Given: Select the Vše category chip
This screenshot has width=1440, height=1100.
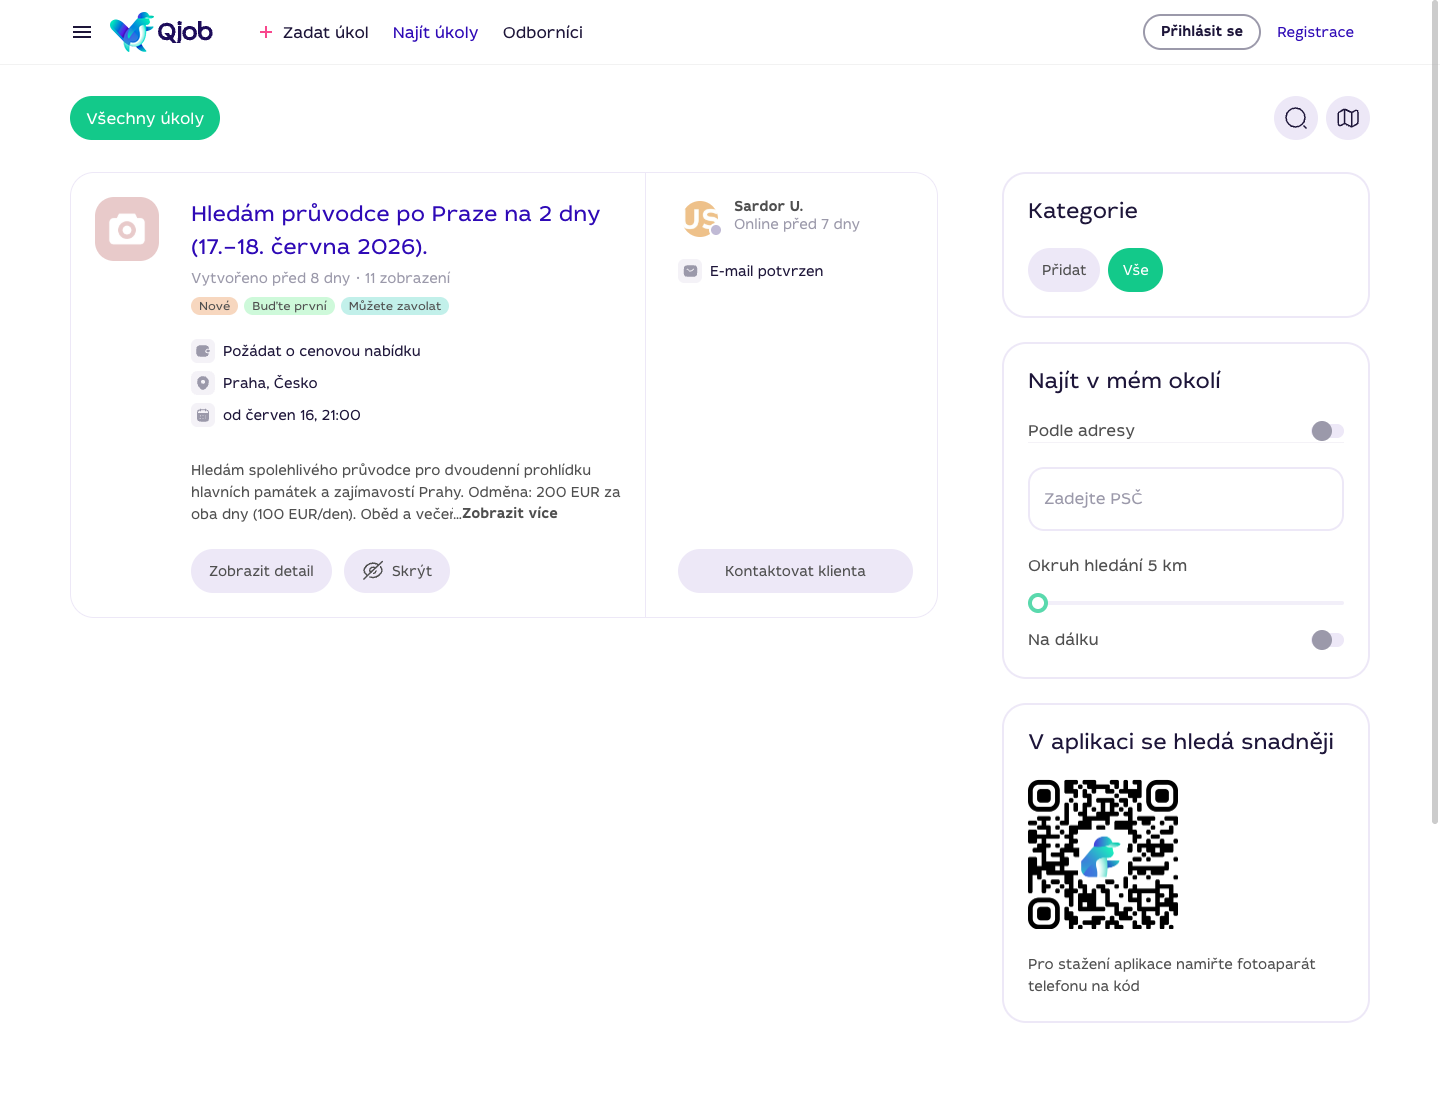Looking at the screenshot, I should coord(1135,270).
